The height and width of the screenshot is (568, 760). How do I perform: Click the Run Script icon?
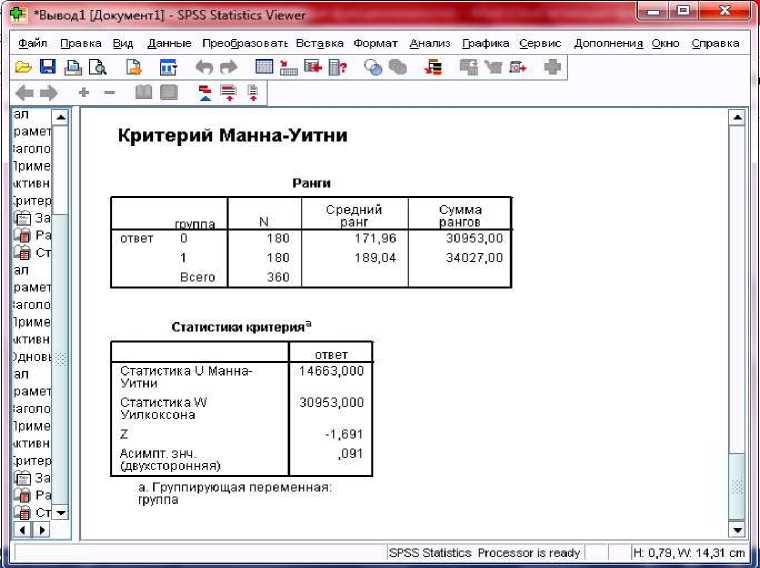518,67
